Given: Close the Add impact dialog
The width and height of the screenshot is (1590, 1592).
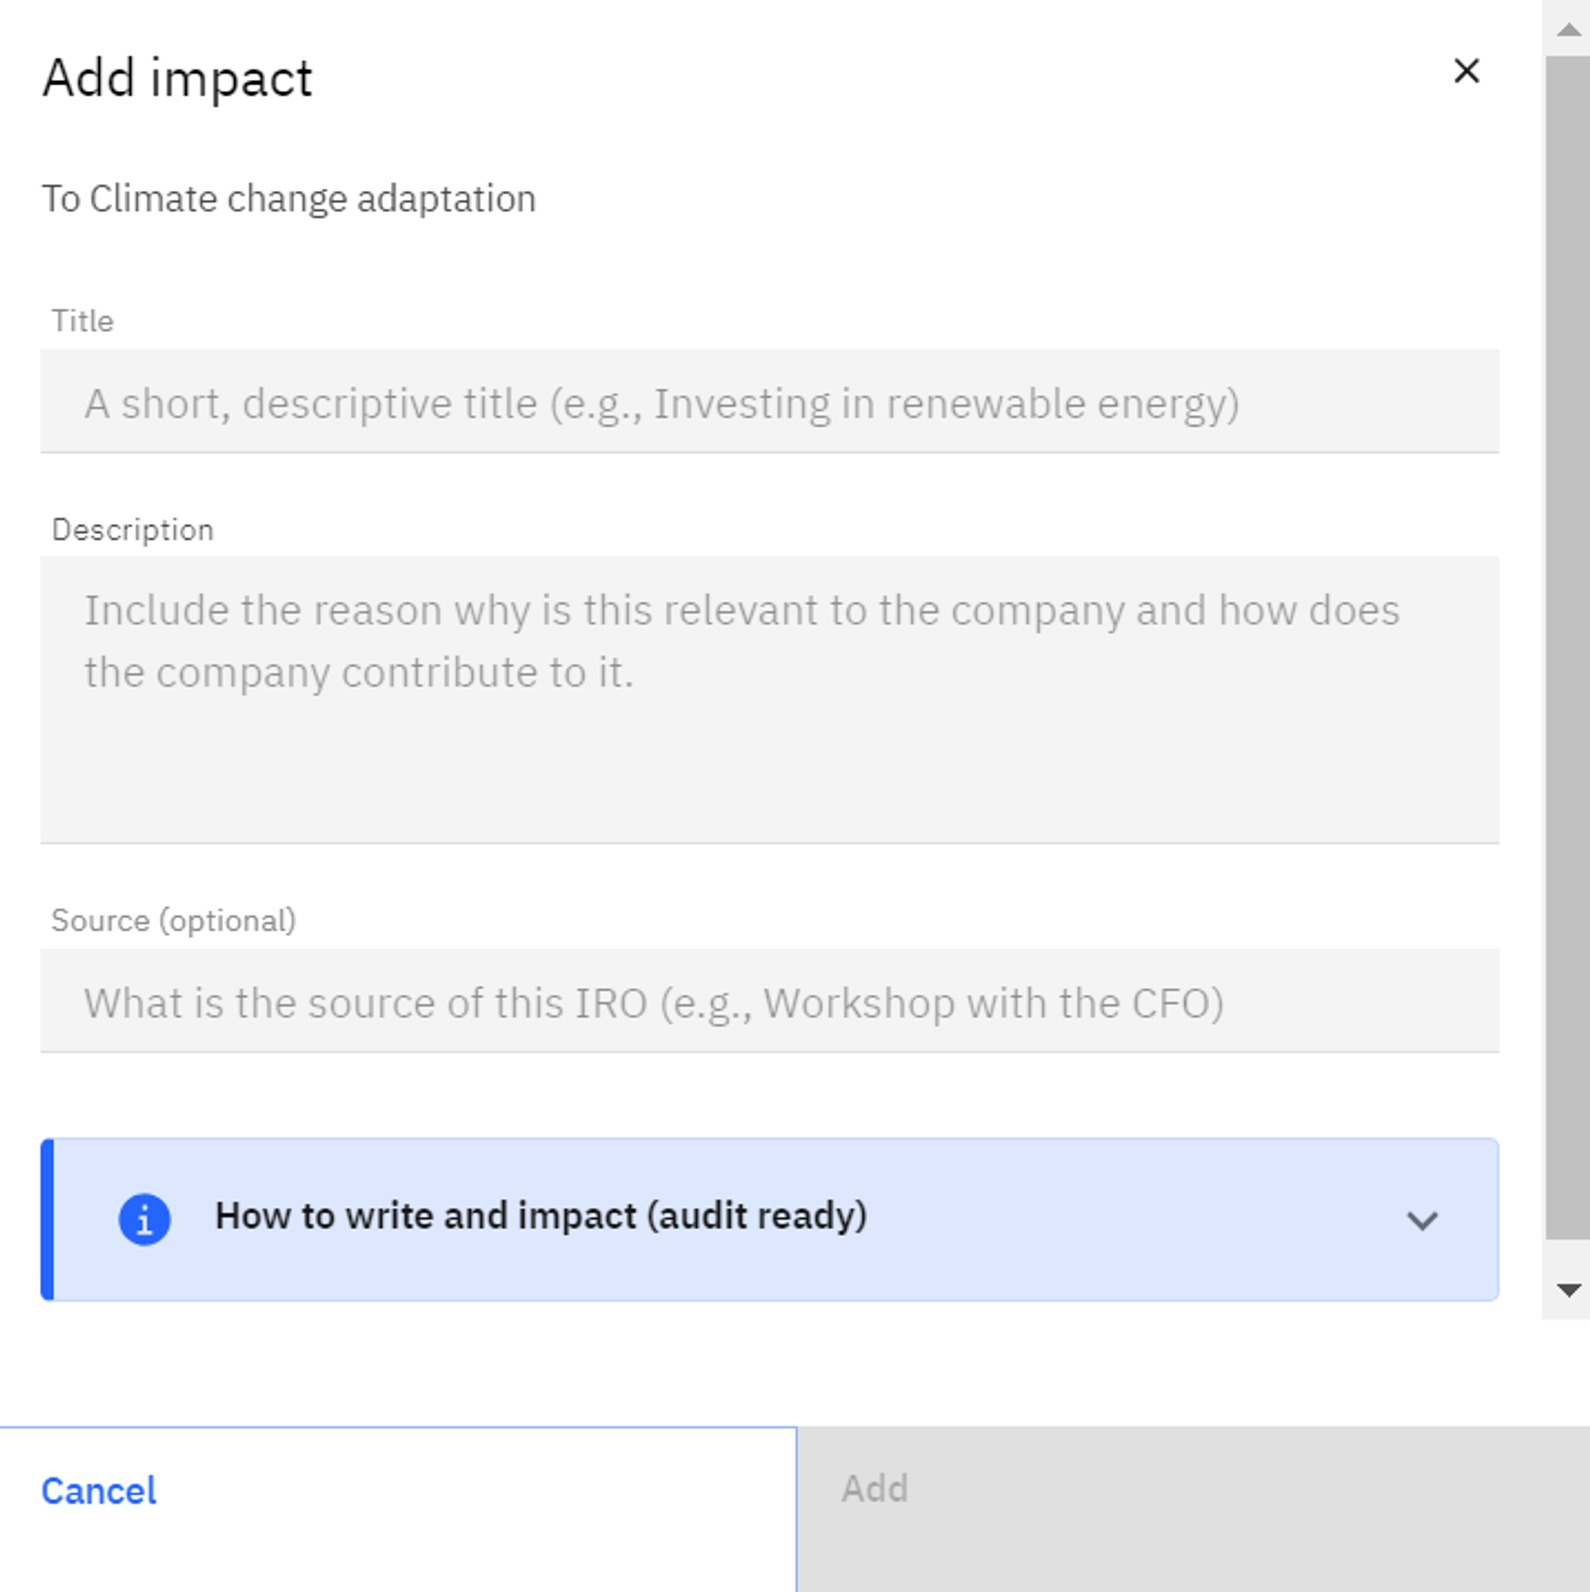Looking at the screenshot, I should coord(1466,71).
